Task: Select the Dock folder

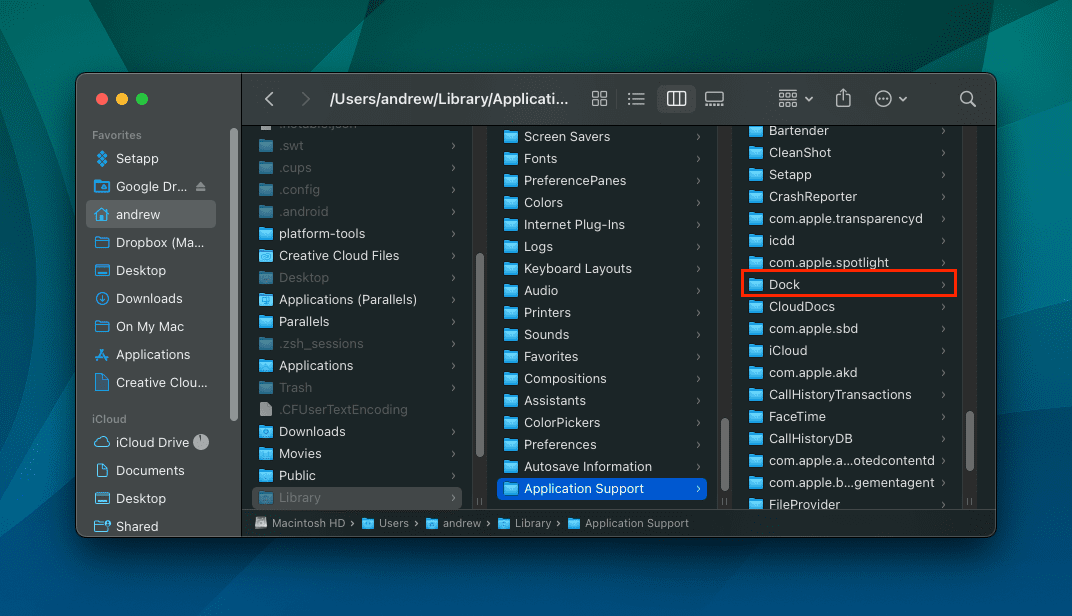Action: pos(848,284)
